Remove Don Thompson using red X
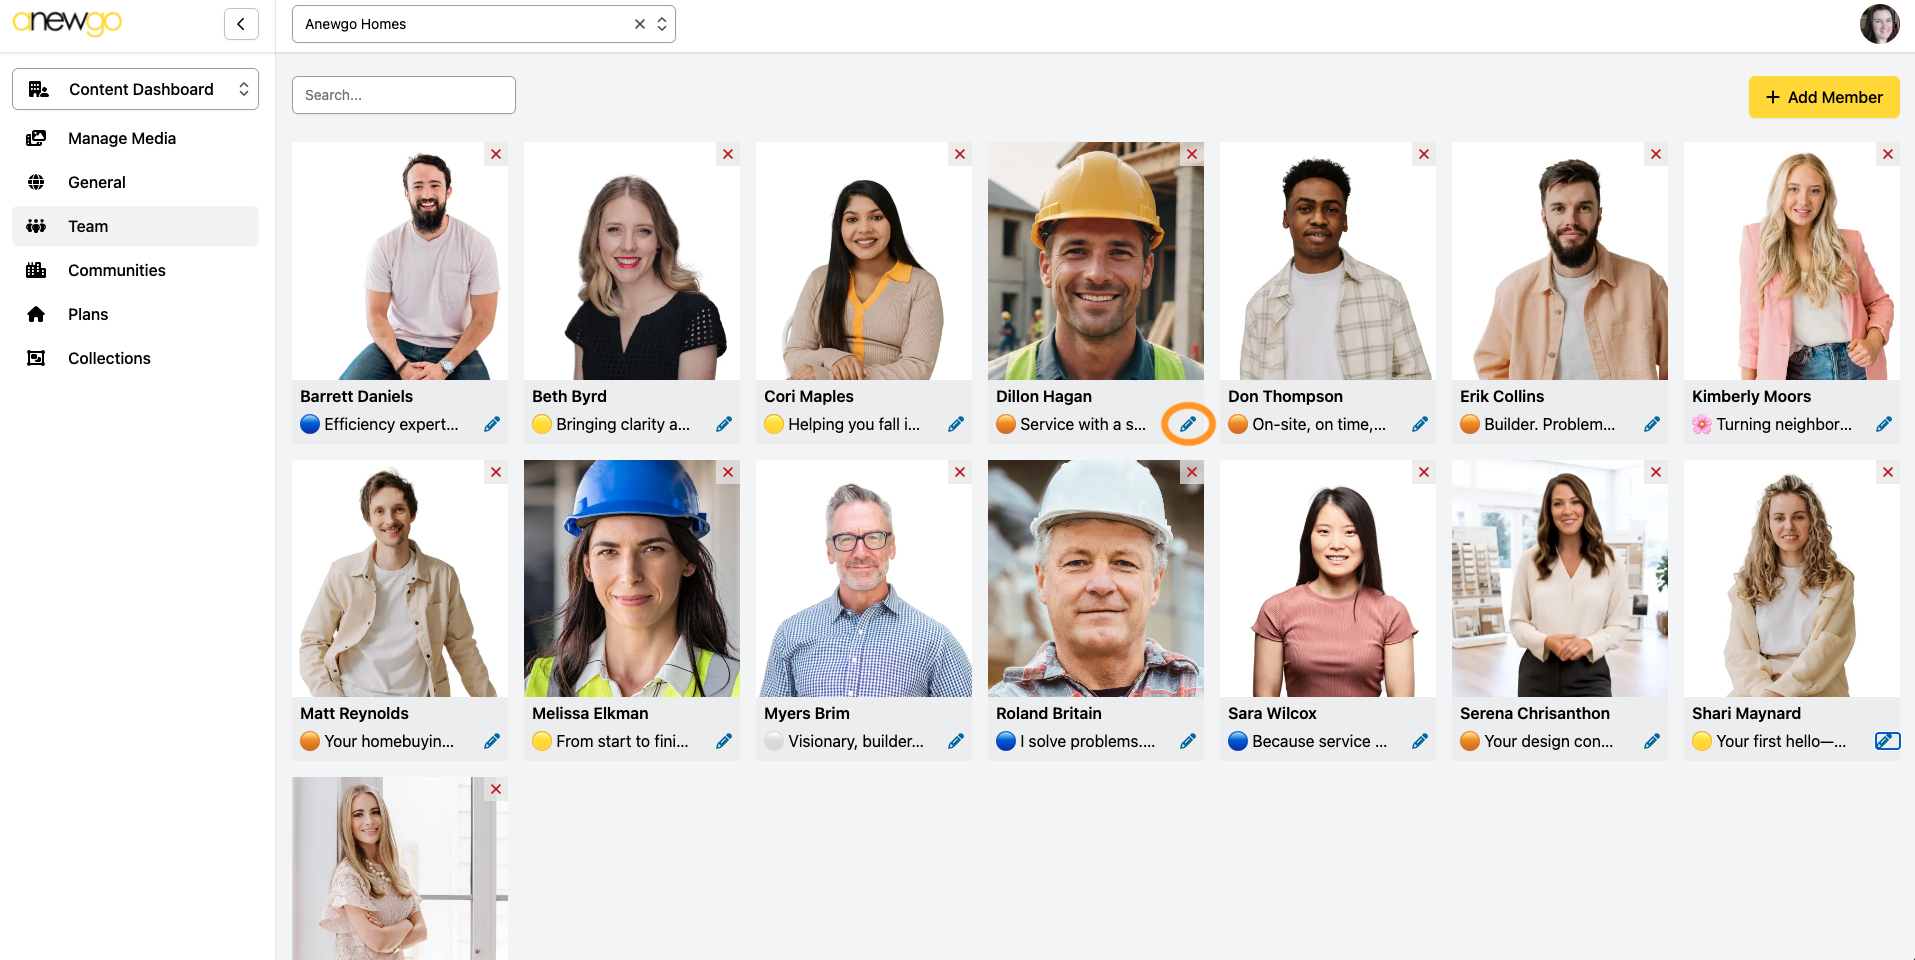Image resolution: width=1915 pixels, height=960 pixels. click(x=1424, y=154)
